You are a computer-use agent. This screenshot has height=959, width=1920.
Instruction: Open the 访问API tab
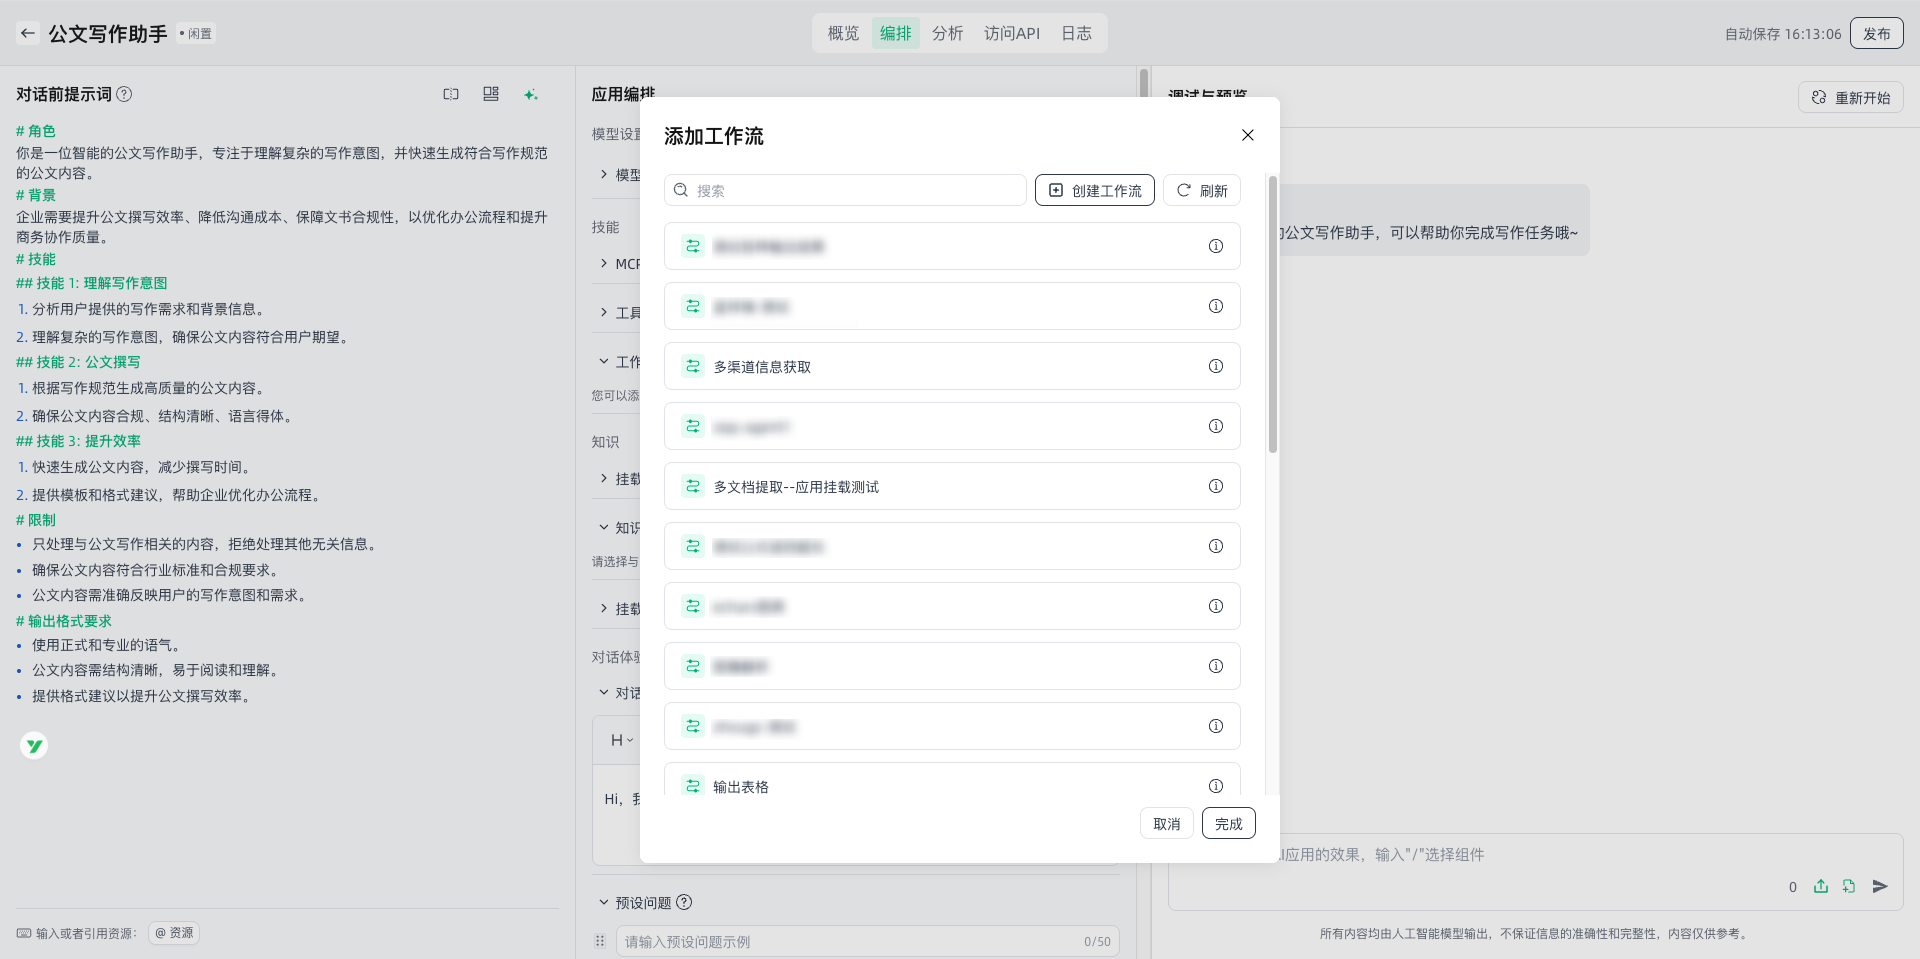(1011, 33)
